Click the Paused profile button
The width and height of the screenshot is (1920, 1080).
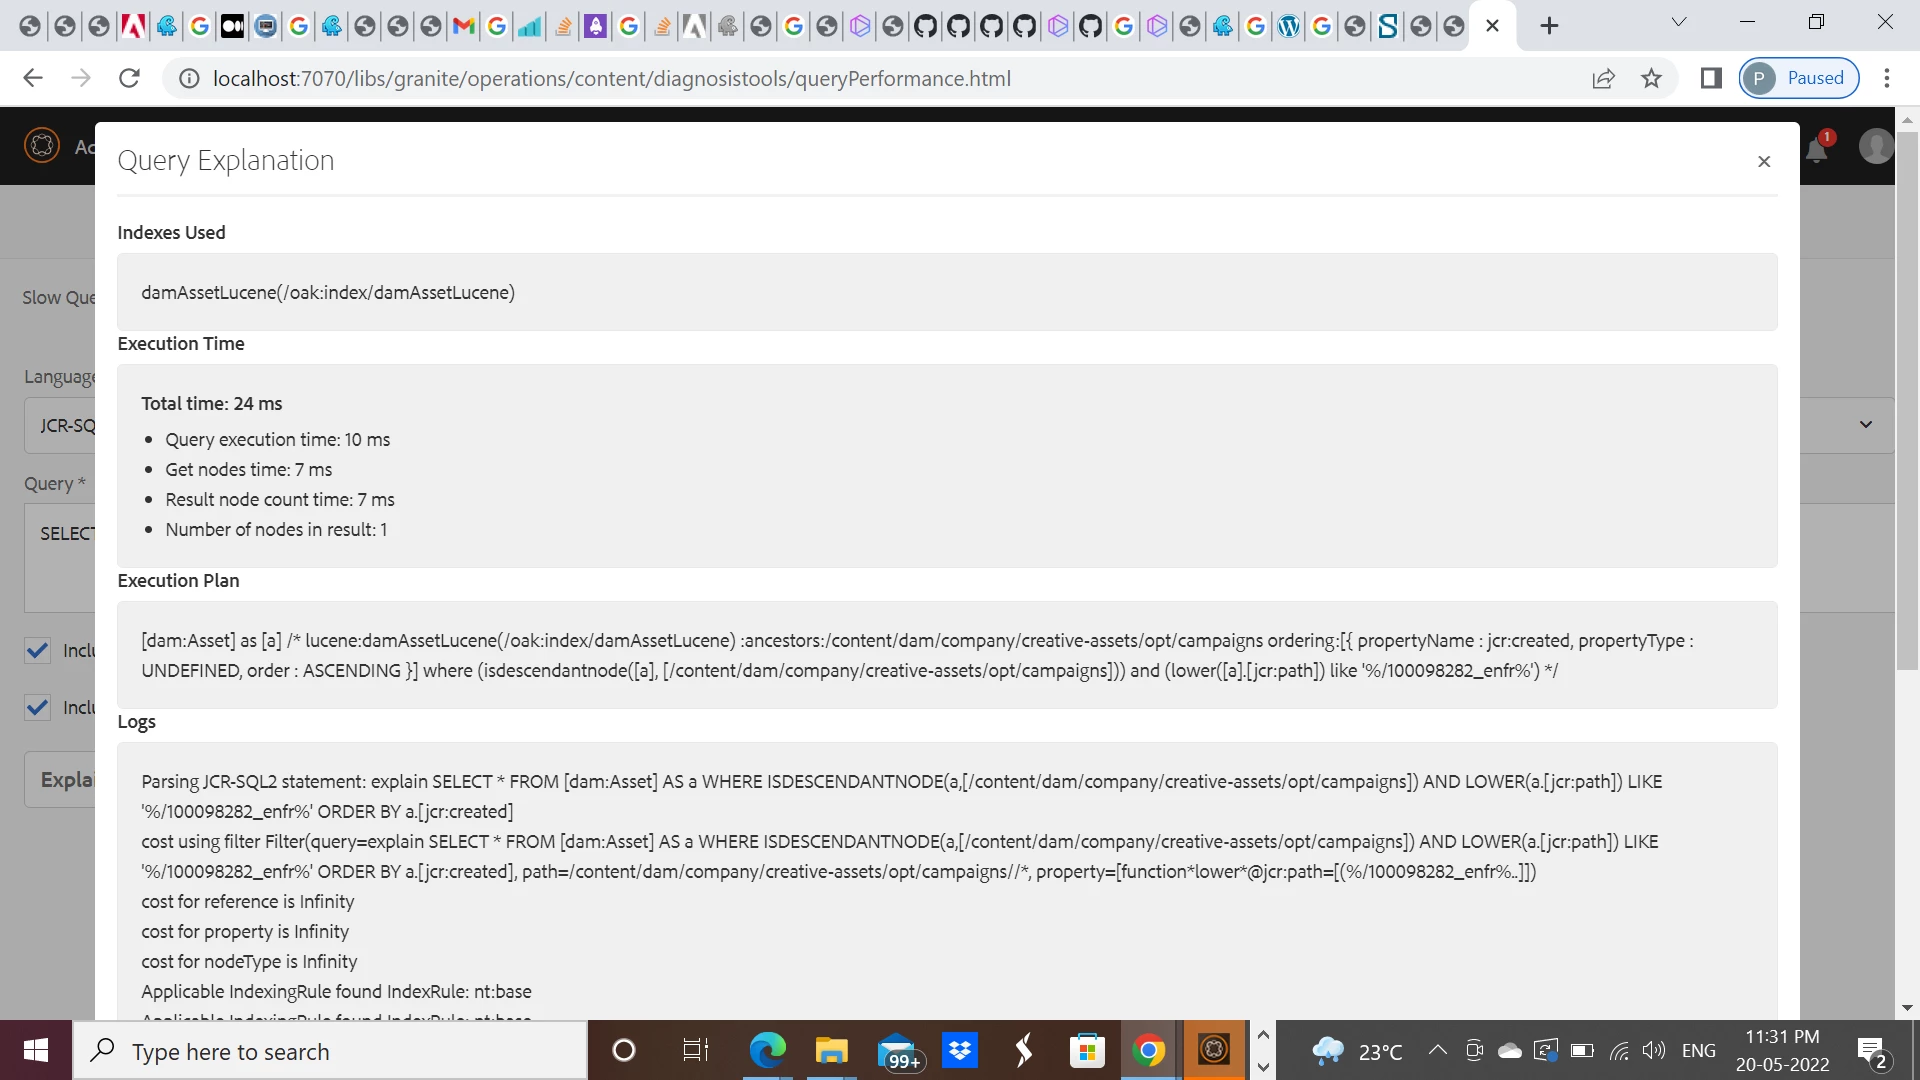(1799, 78)
